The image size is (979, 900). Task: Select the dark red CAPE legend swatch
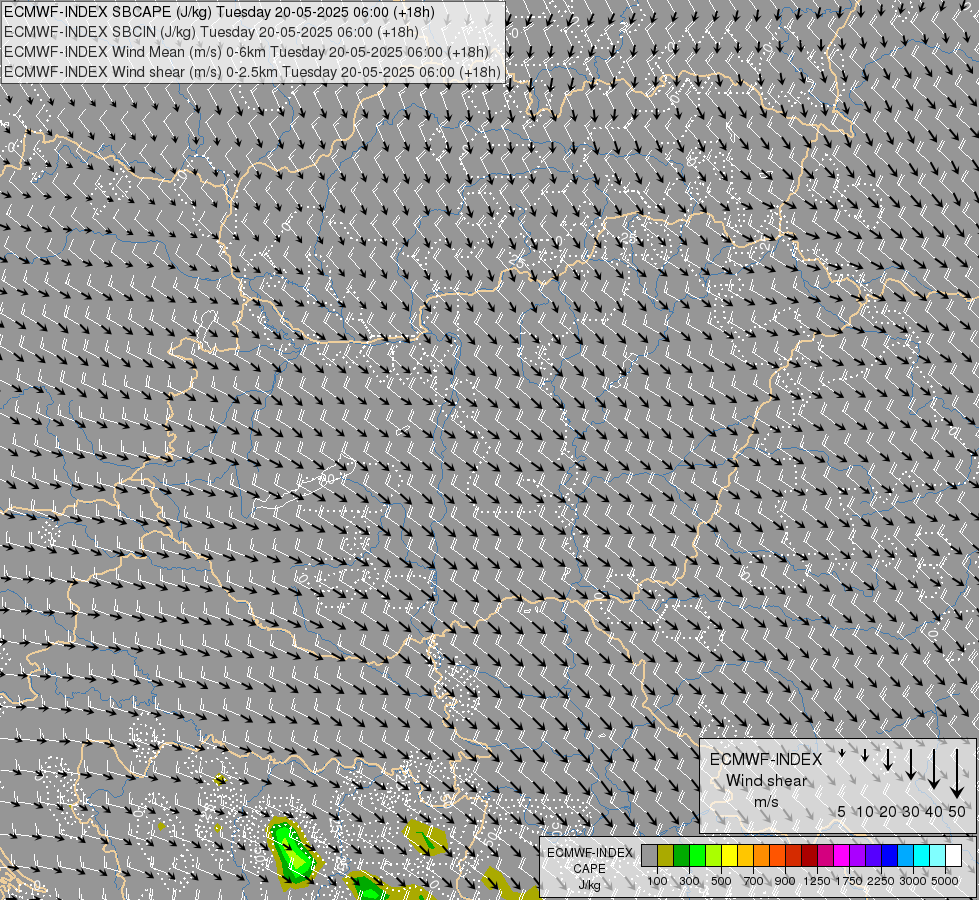[810, 855]
